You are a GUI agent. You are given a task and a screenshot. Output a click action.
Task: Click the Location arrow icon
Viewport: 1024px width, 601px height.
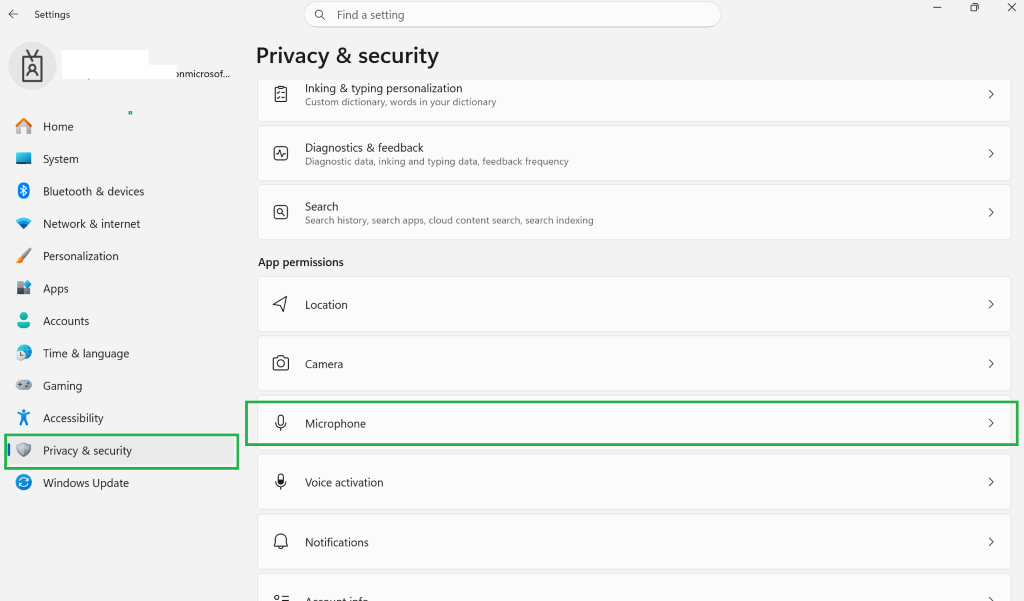(x=281, y=304)
